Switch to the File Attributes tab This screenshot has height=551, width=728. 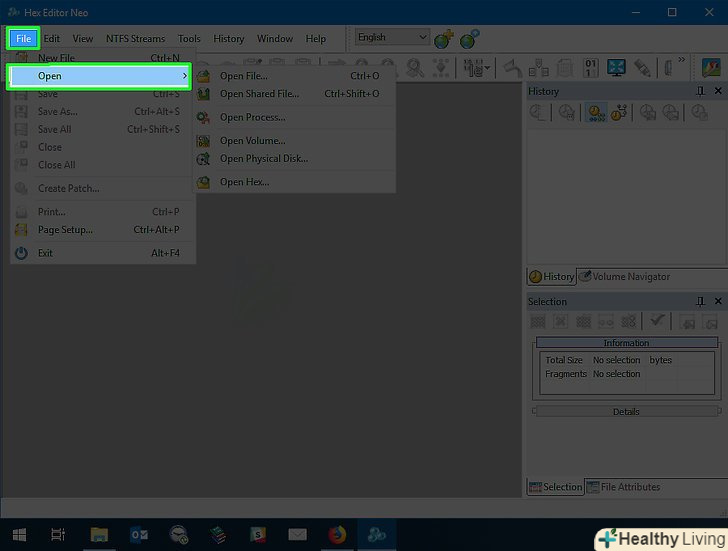(624, 487)
